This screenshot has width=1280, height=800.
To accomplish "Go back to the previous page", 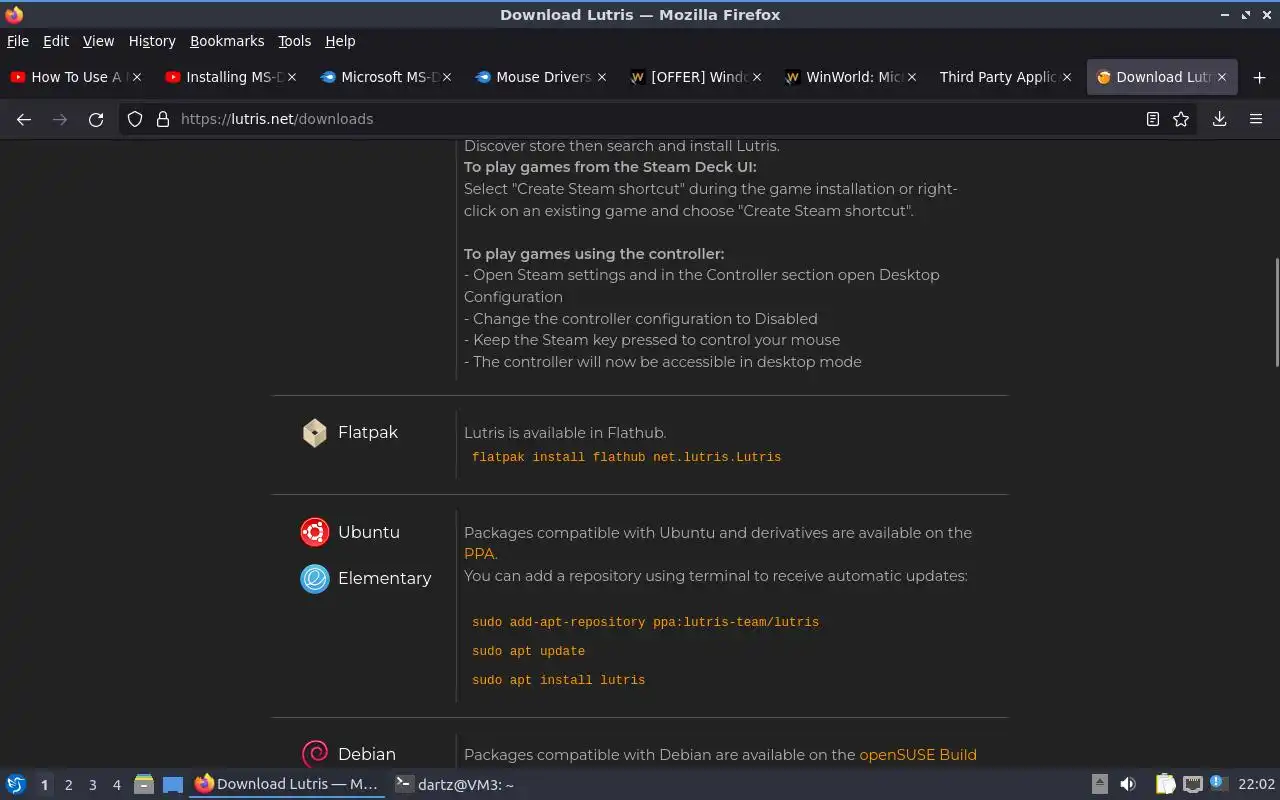I will tap(24, 119).
